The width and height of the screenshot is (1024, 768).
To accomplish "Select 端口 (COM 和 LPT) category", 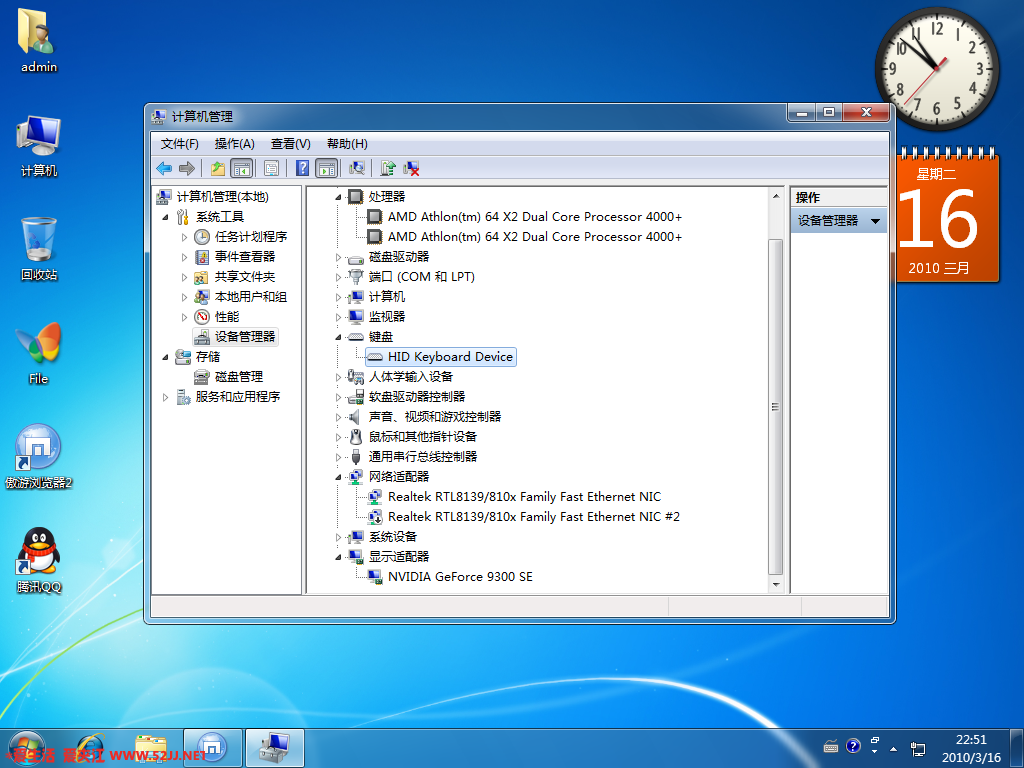I will pyautogui.click(x=421, y=277).
